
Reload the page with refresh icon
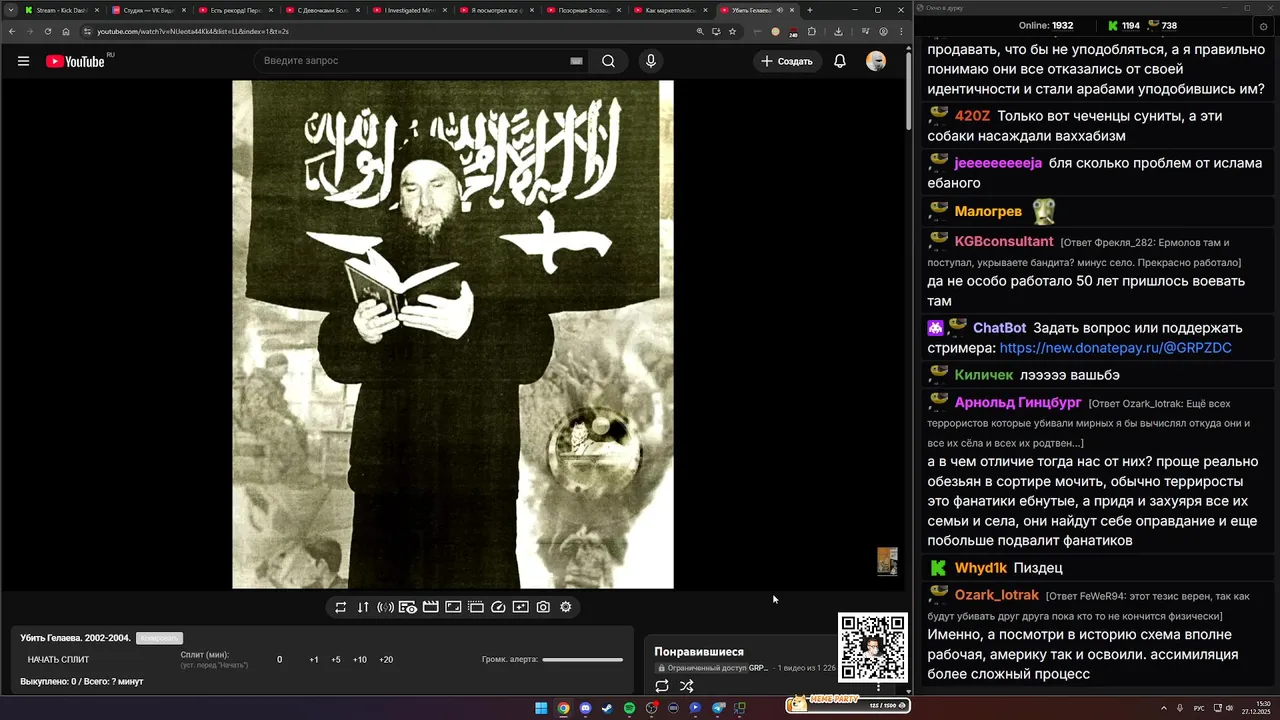pyautogui.click(x=48, y=31)
